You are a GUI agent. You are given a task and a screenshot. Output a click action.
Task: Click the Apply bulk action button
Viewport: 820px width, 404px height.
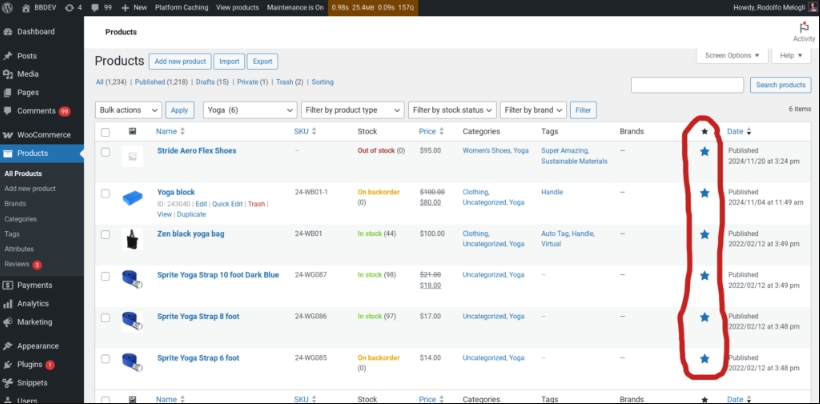point(179,110)
